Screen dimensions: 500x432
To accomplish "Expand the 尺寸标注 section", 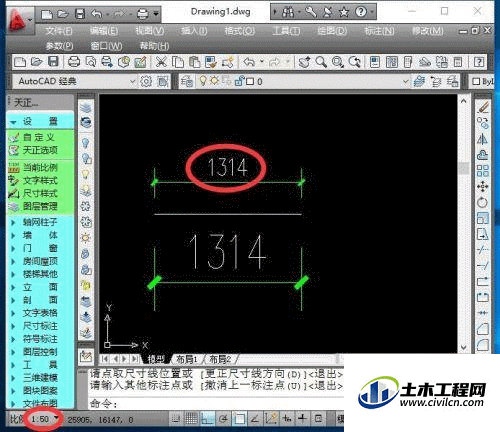I will pyautogui.click(x=13, y=326).
